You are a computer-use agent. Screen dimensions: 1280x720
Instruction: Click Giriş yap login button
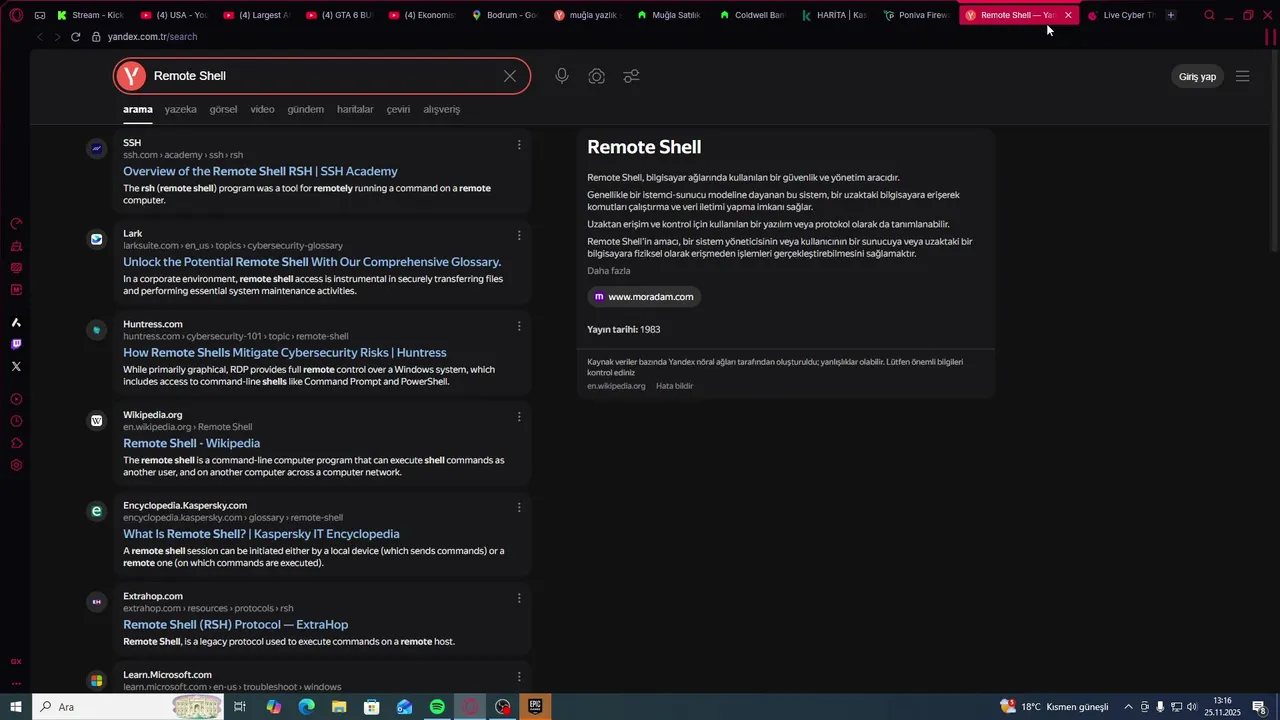(1197, 76)
